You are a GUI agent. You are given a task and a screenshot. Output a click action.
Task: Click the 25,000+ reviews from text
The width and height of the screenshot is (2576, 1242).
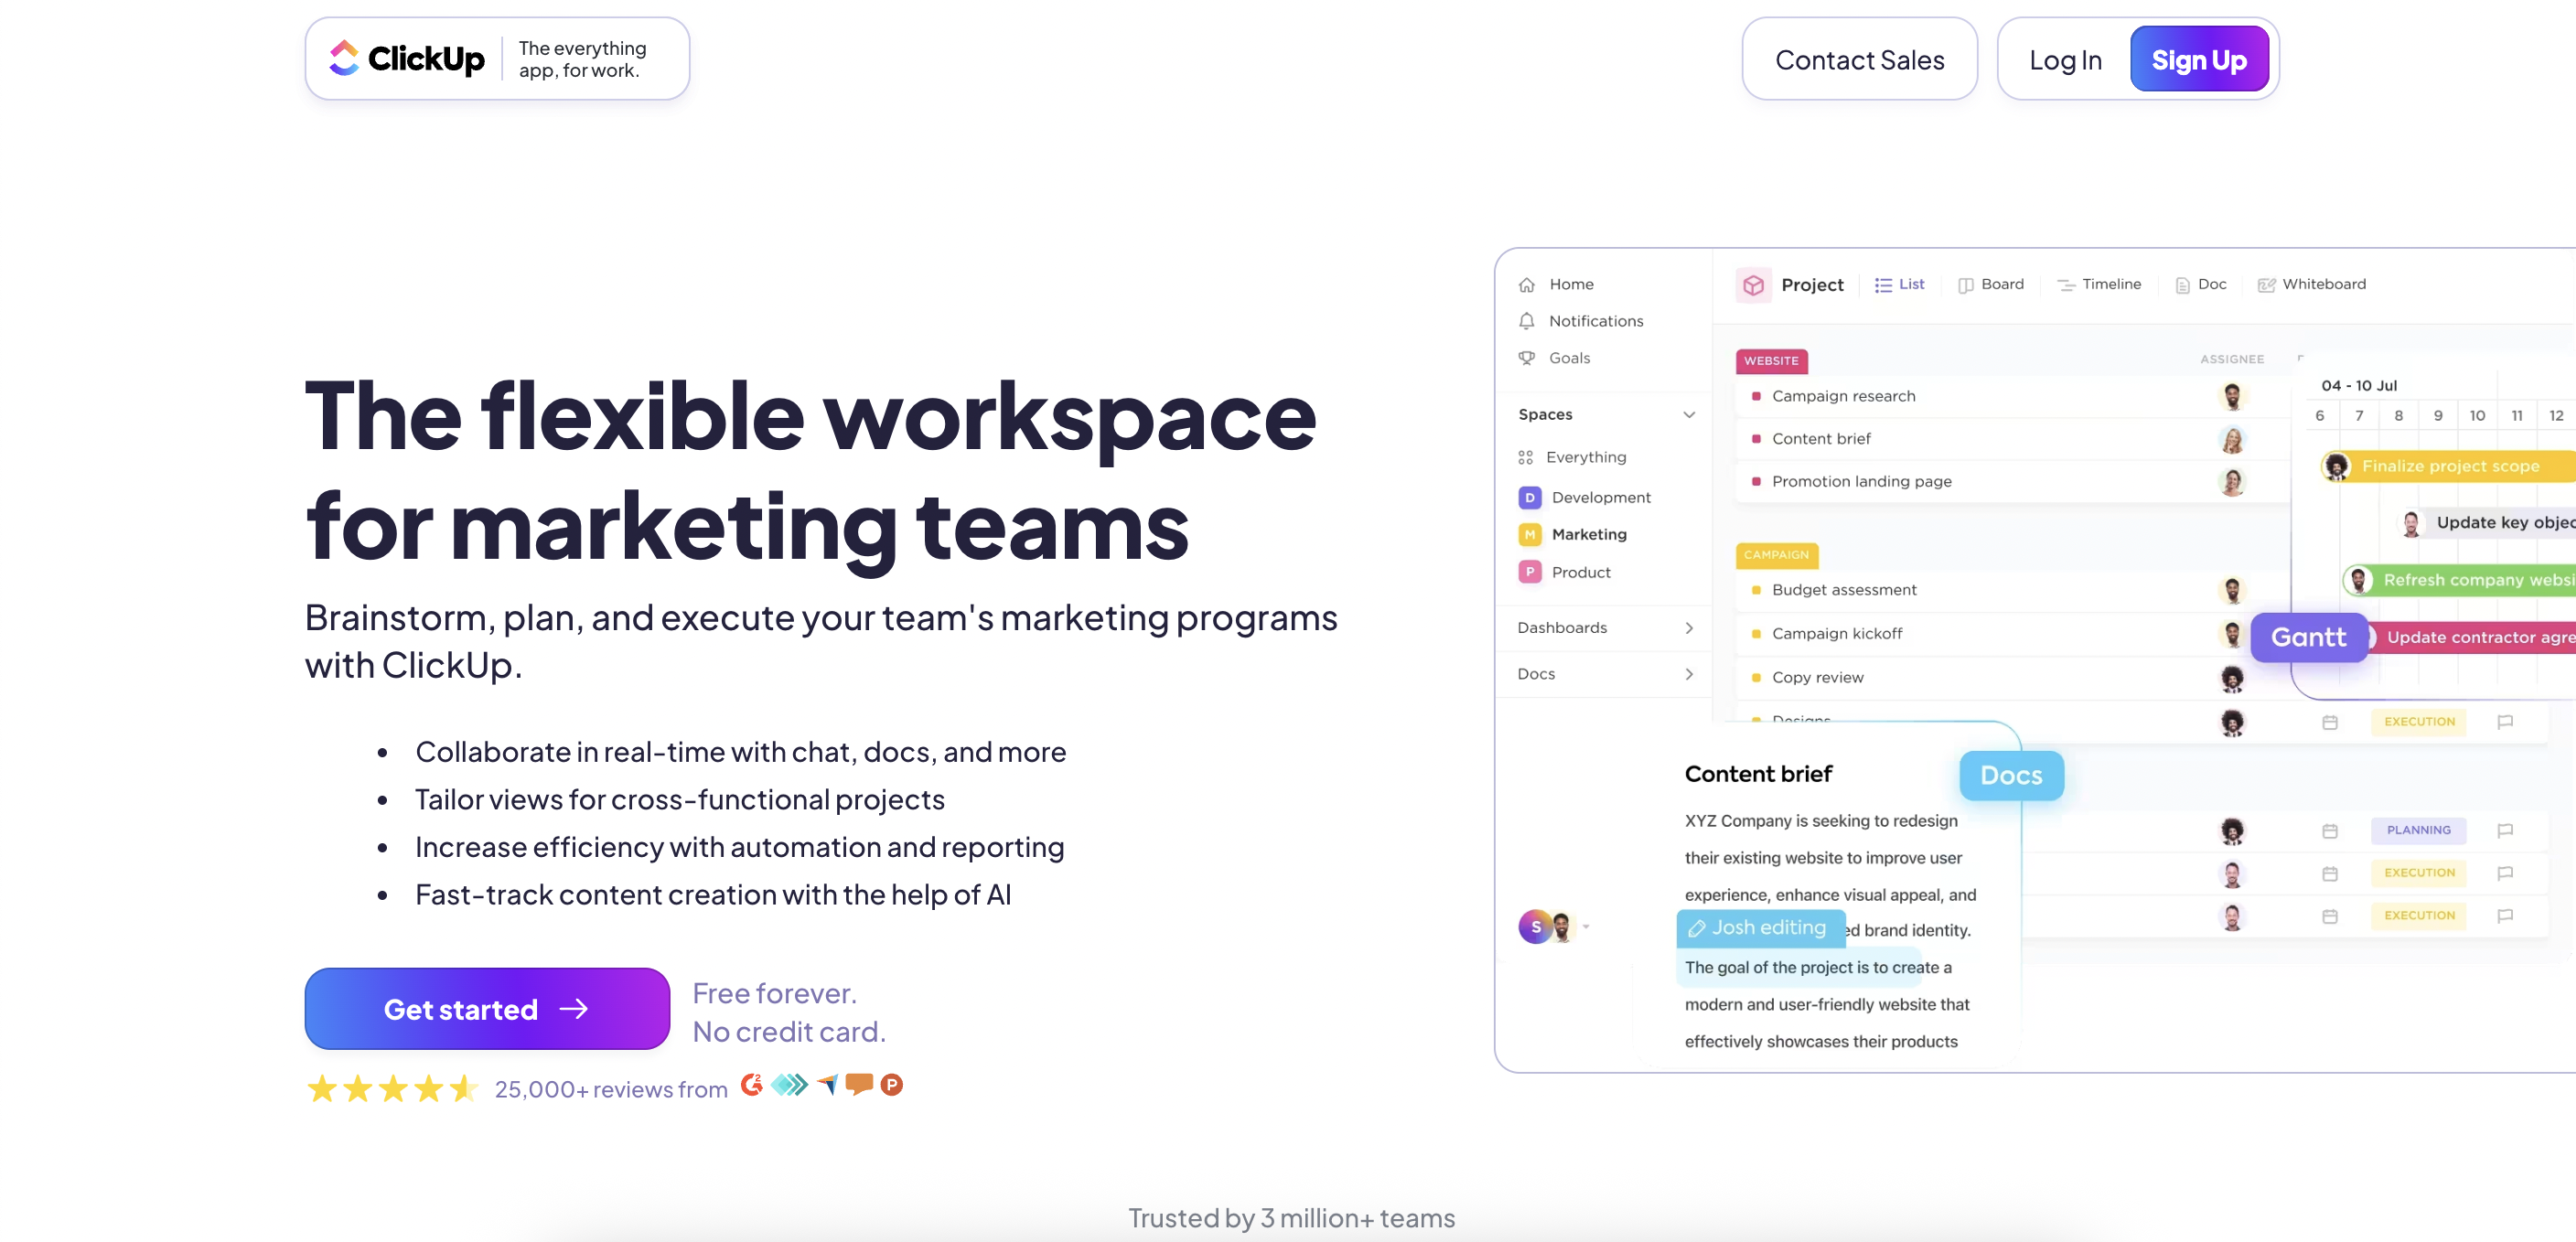[x=611, y=1089]
